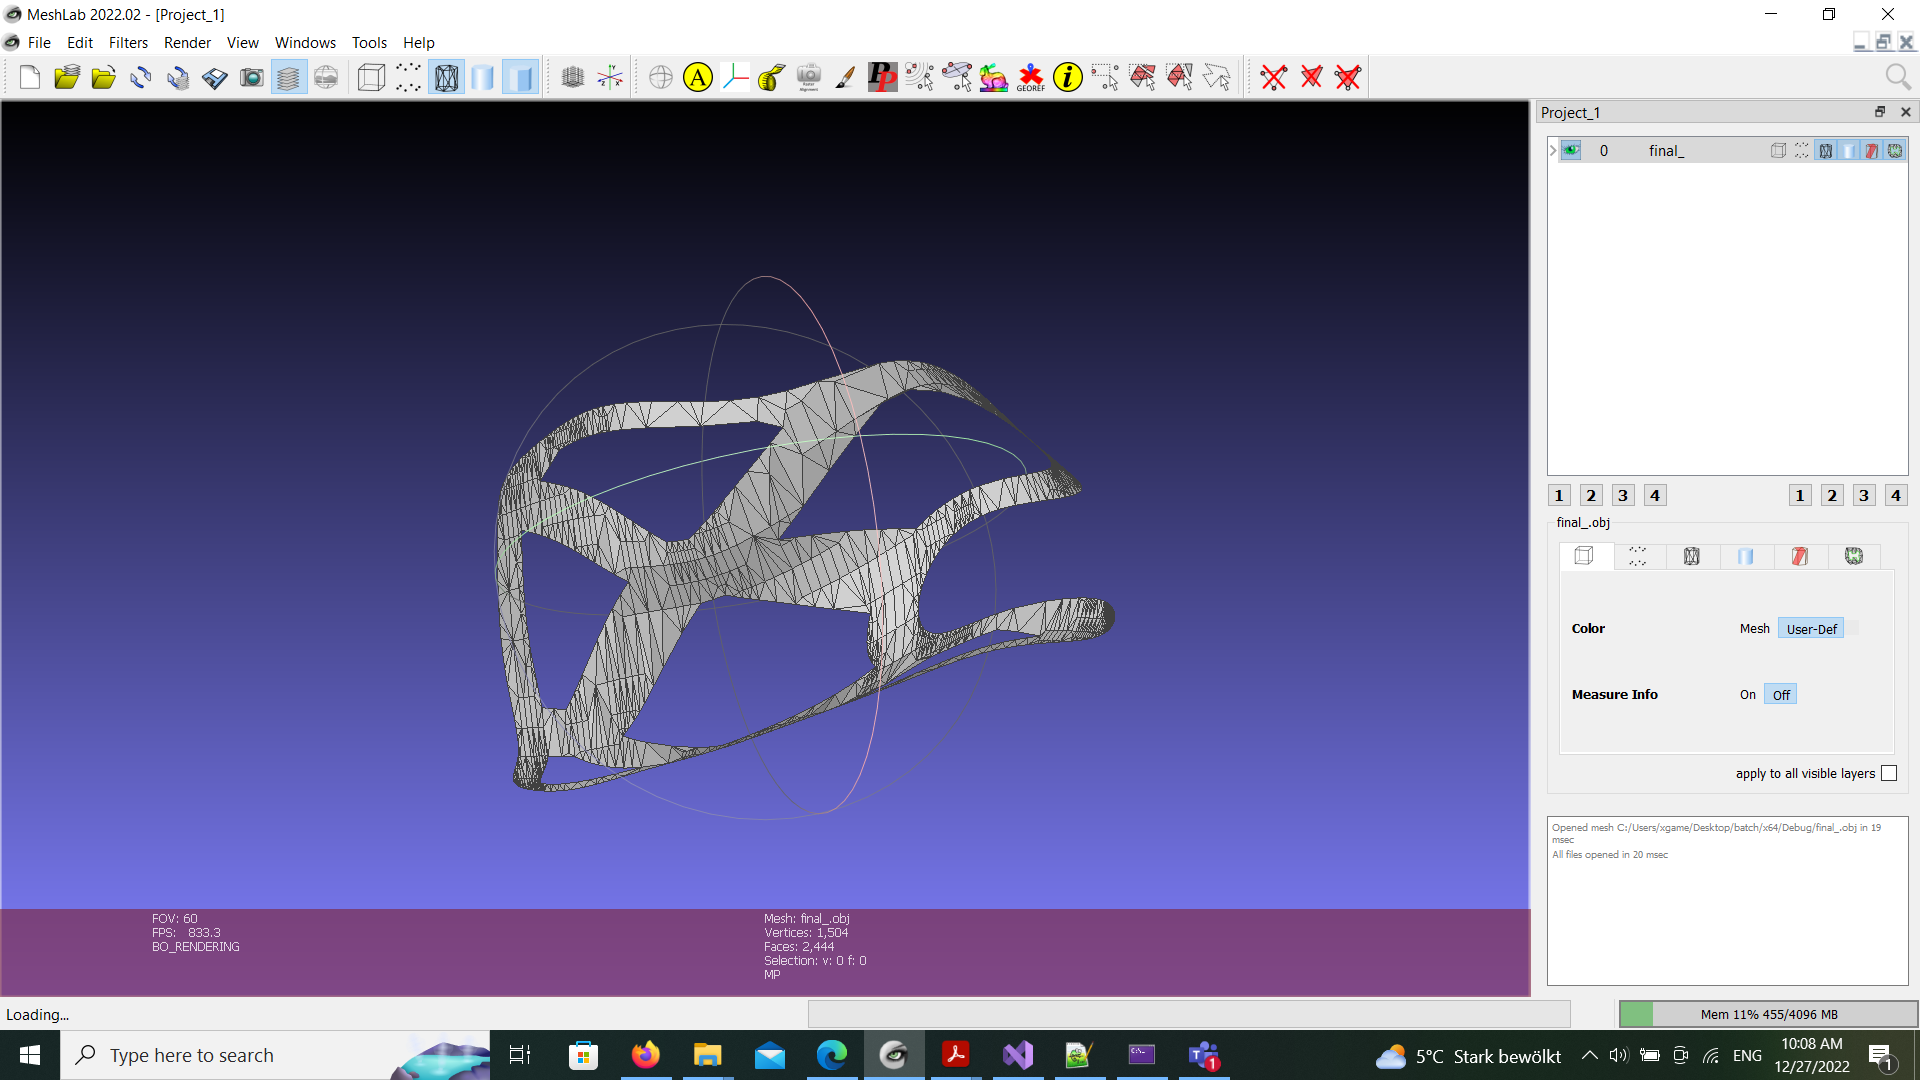The image size is (1920, 1080).
Task: Toggle wireframe icon on final_ layer row
Action: point(1826,150)
